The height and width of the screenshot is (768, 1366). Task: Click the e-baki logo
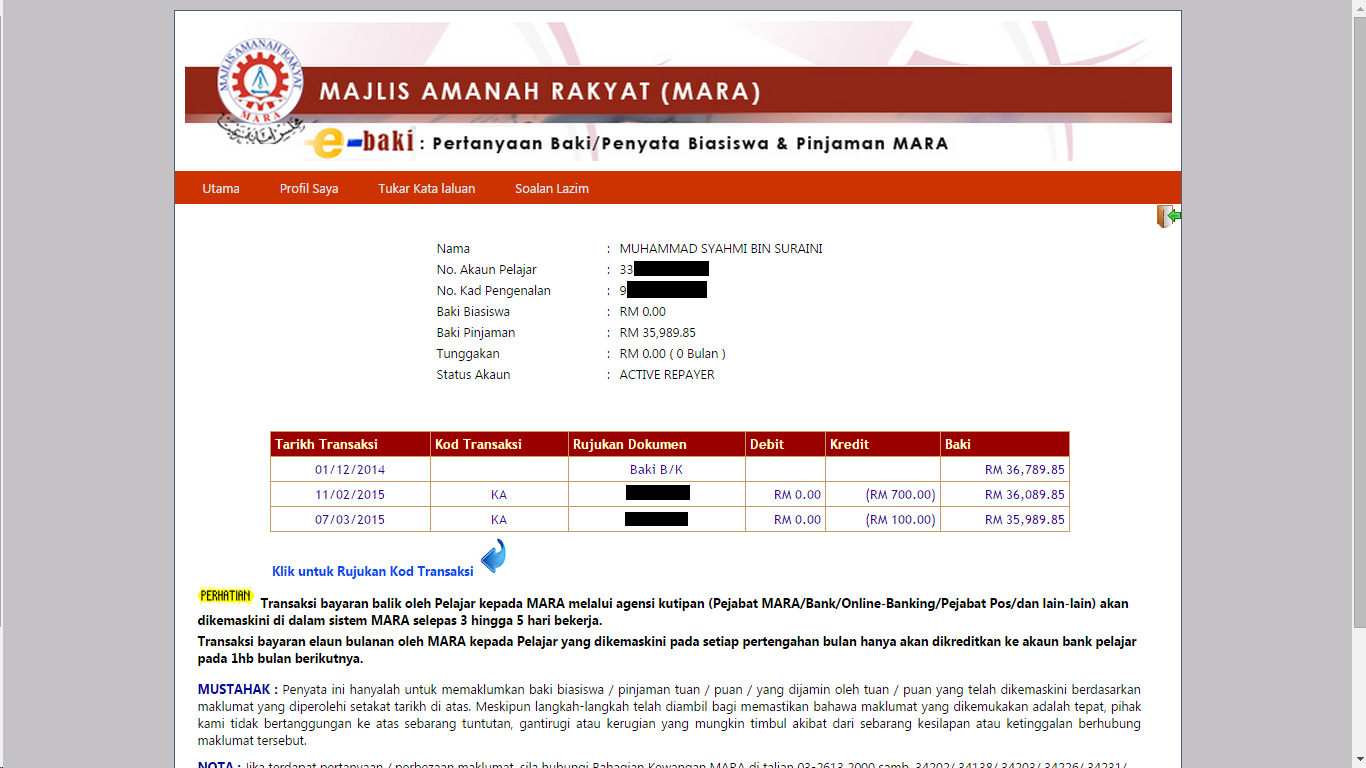point(360,143)
